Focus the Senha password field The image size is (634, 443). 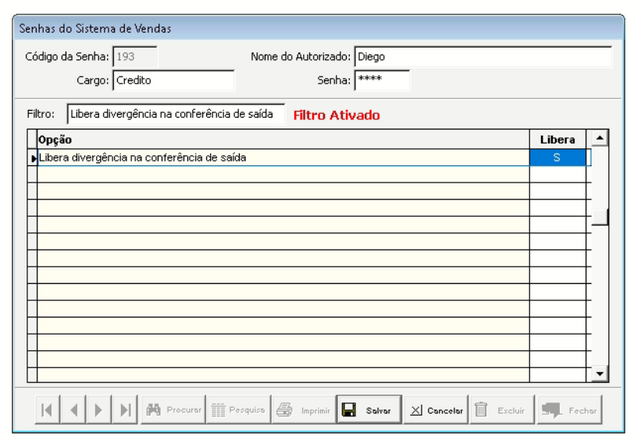point(382,80)
